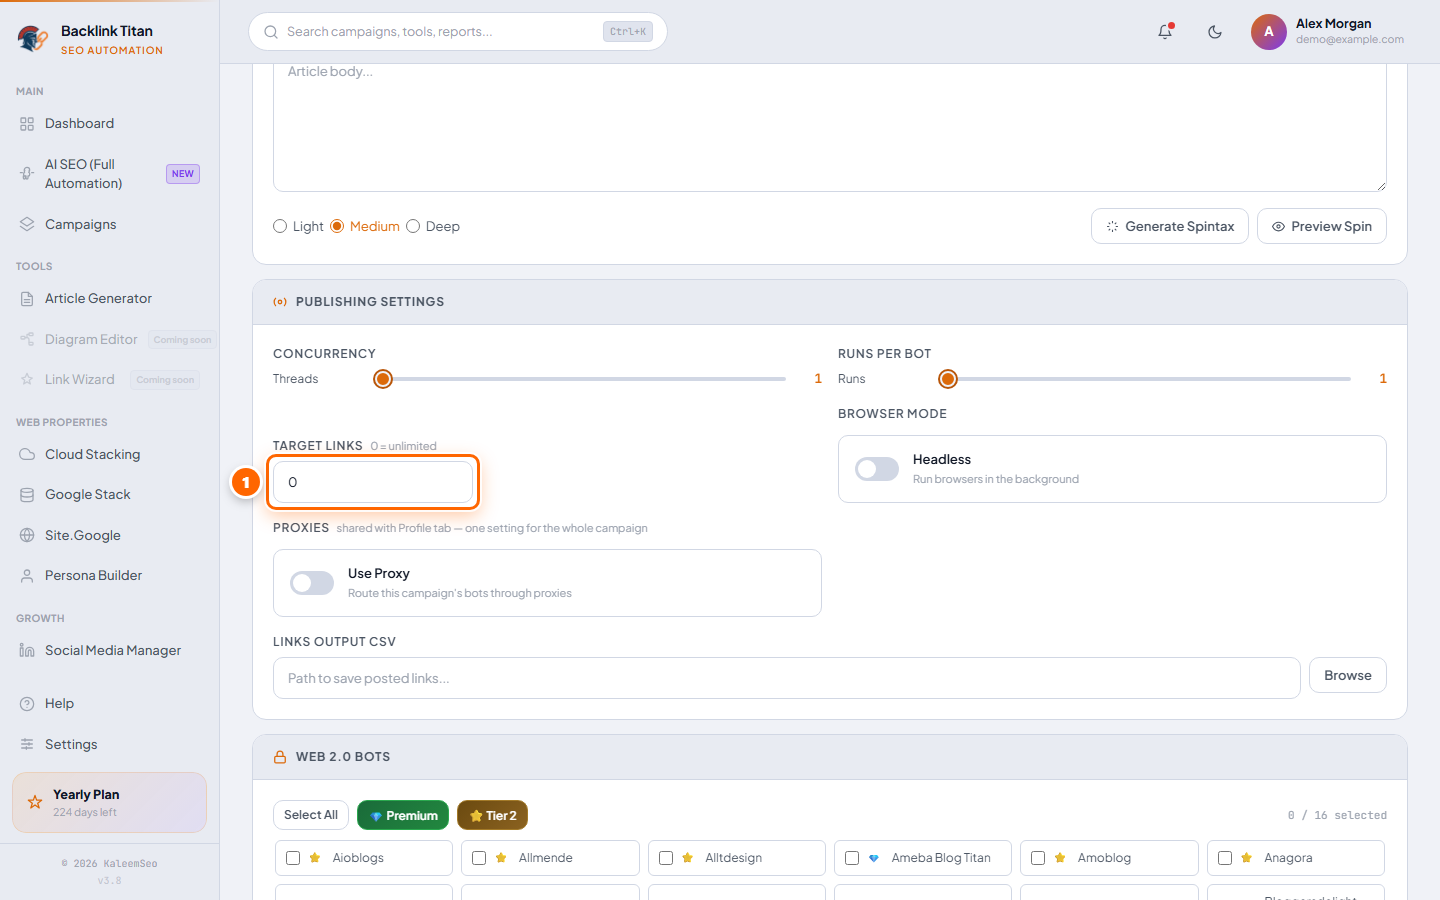The width and height of the screenshot is (1440, 900).
Task: Check the Anagora bot checkbox
Action: click(x=1225, y=858)
